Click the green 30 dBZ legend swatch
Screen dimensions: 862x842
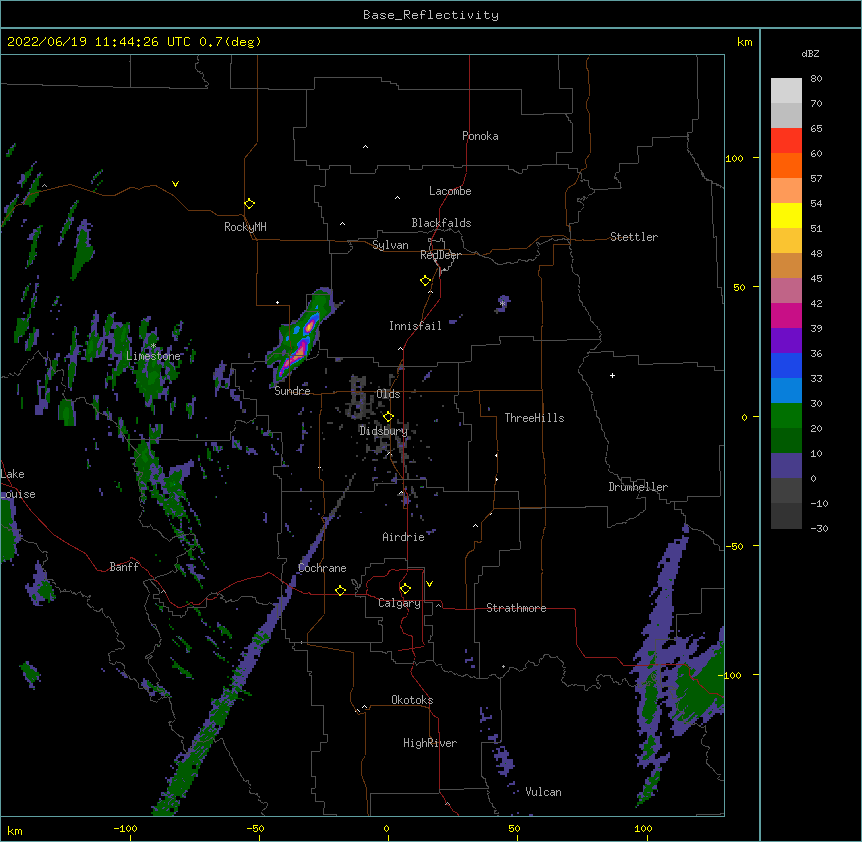[786, 416]
